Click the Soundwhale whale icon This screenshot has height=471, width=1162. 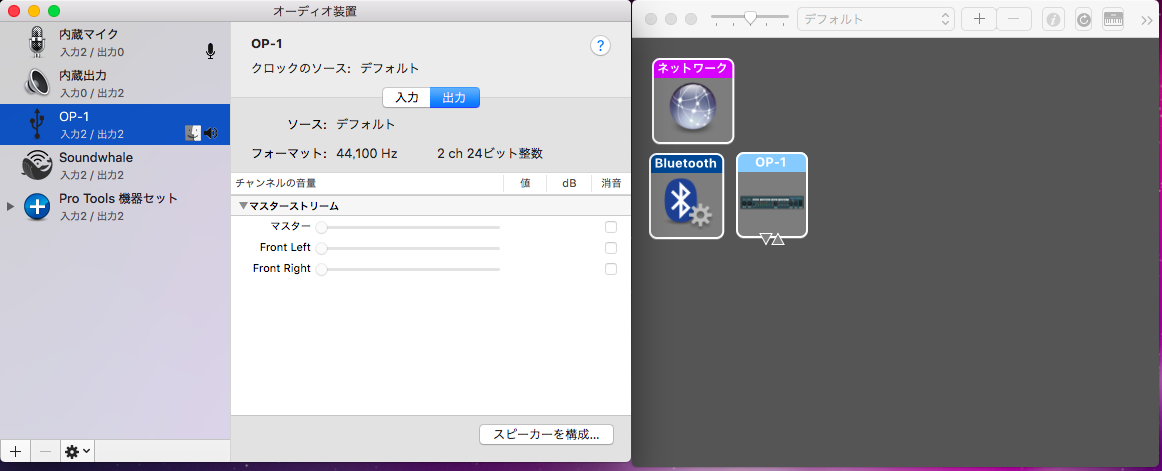pyautogui.click(x=38, y=165)
